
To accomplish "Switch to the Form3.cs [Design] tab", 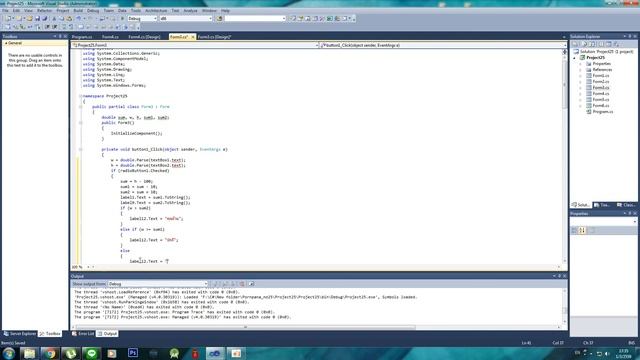I will (215, 37).
